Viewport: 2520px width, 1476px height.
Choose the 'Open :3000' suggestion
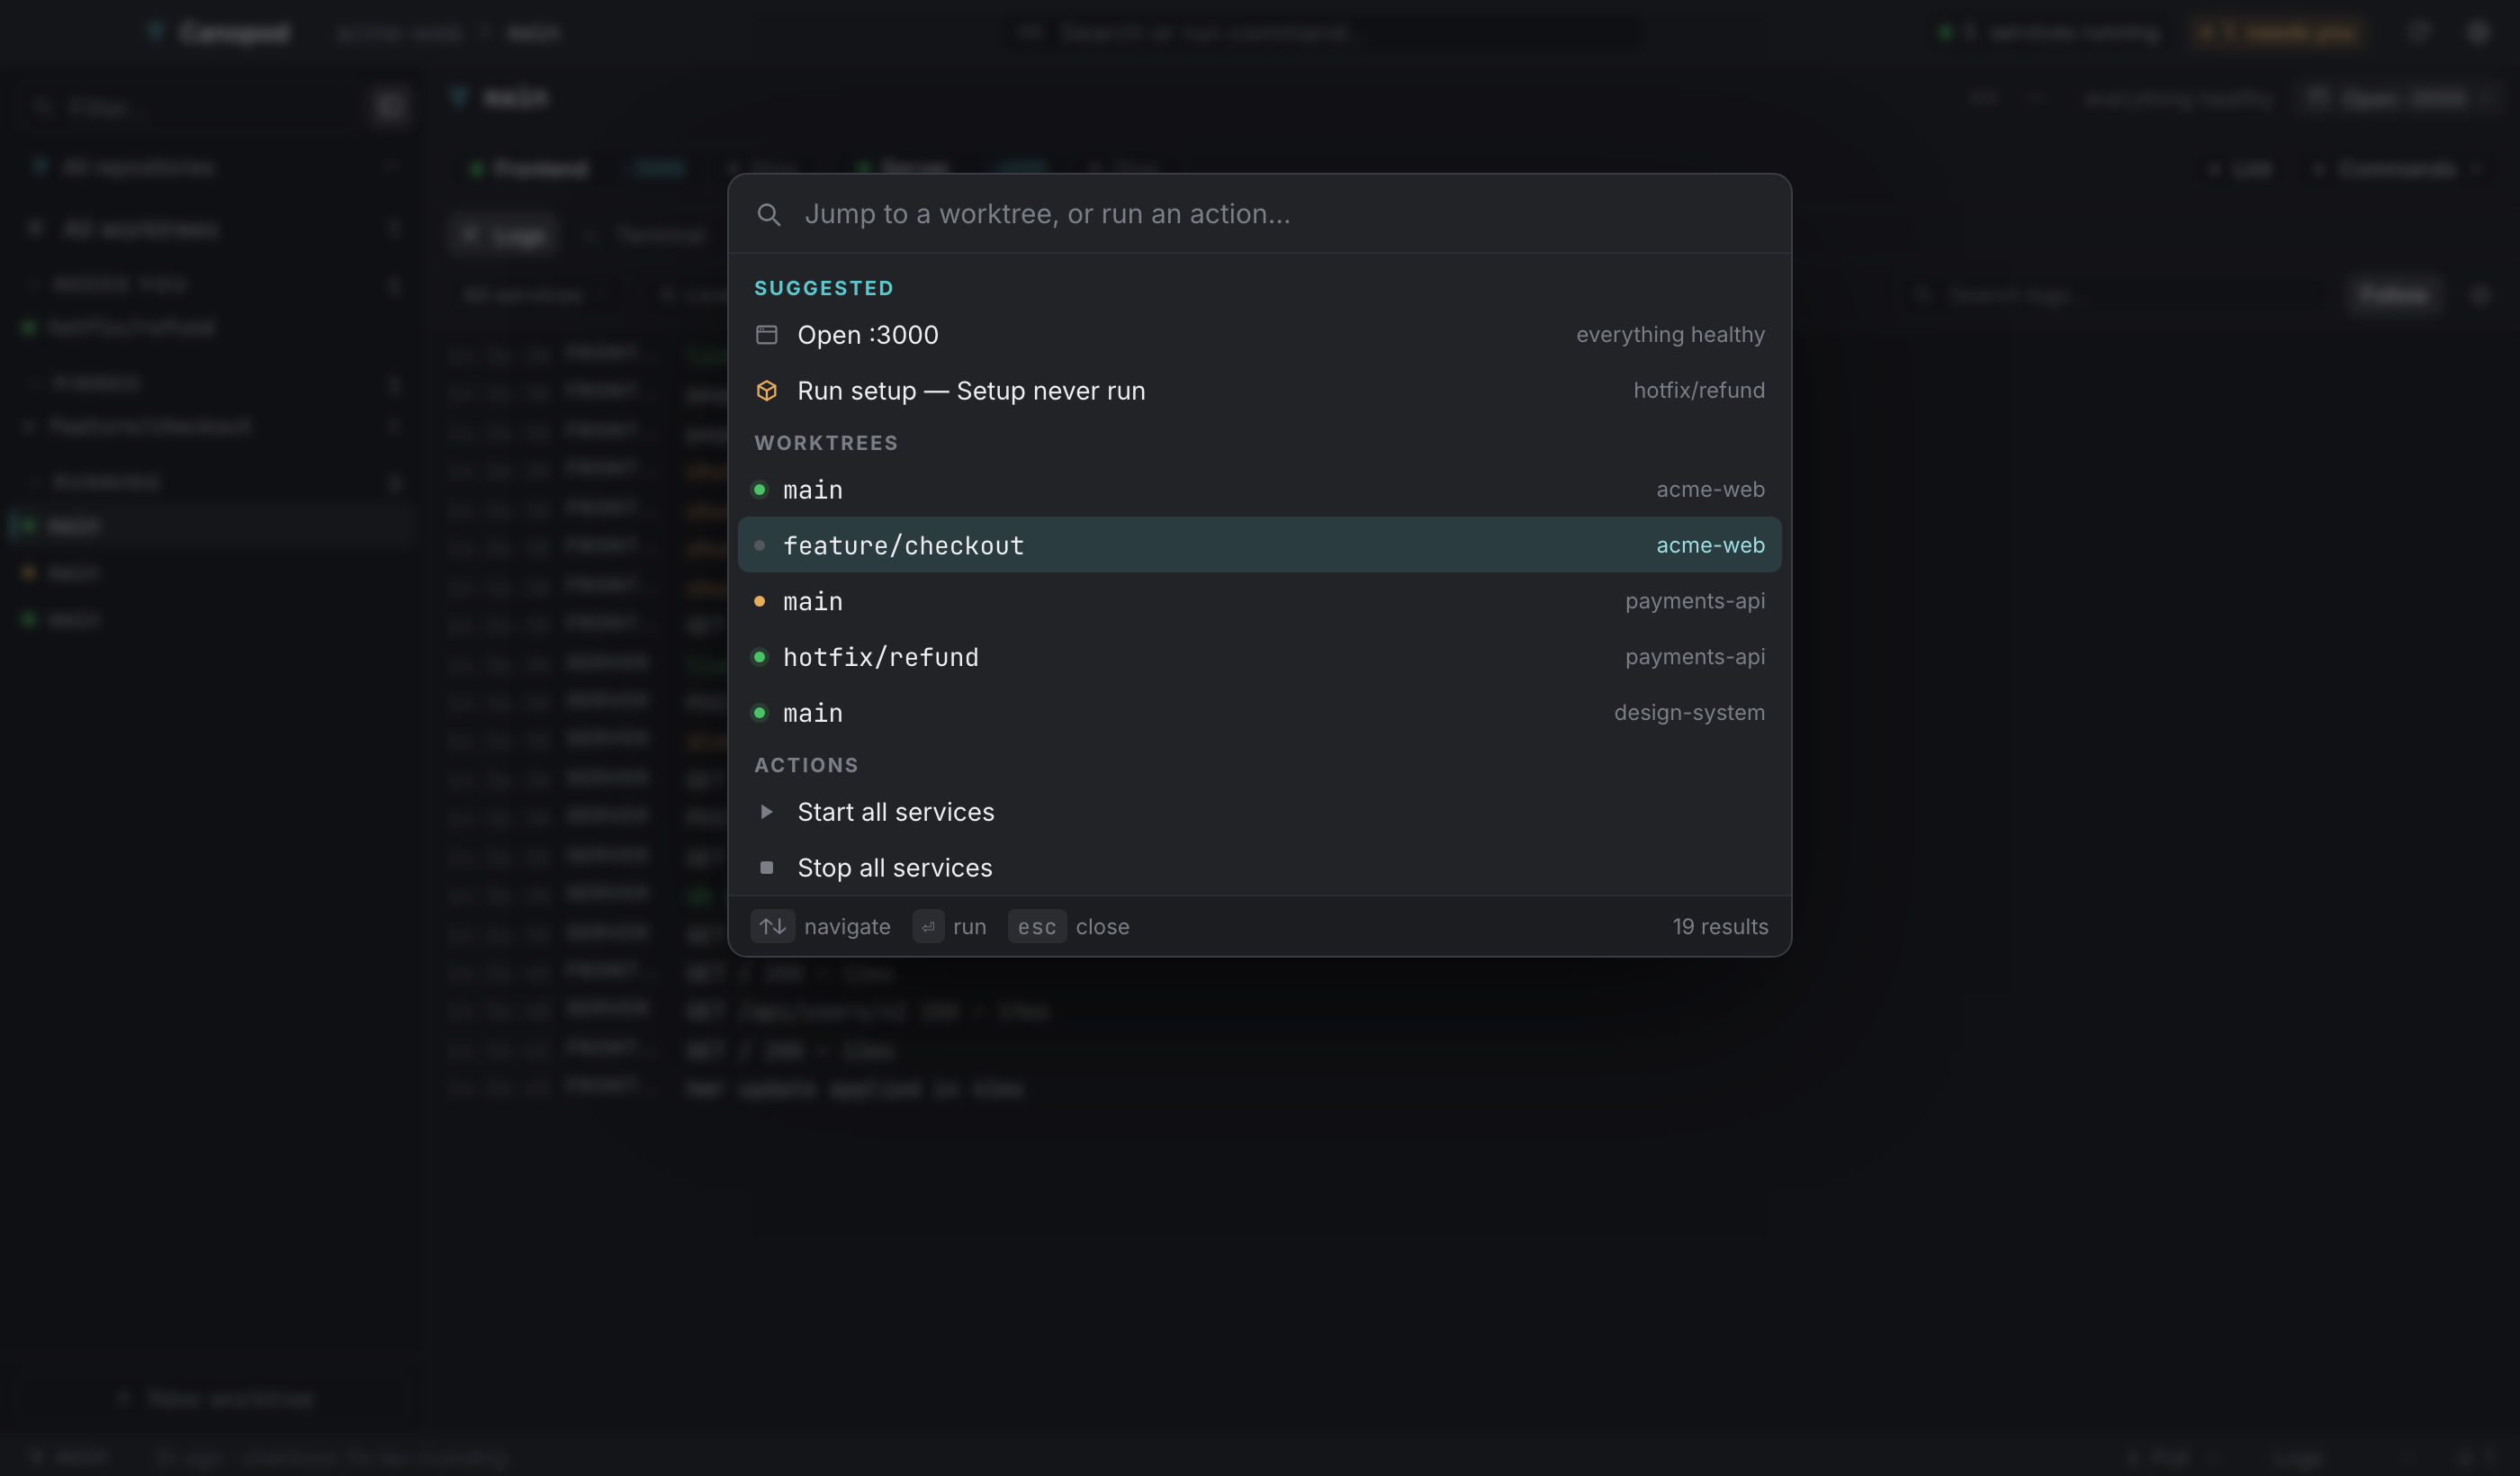pos(1259,335)
